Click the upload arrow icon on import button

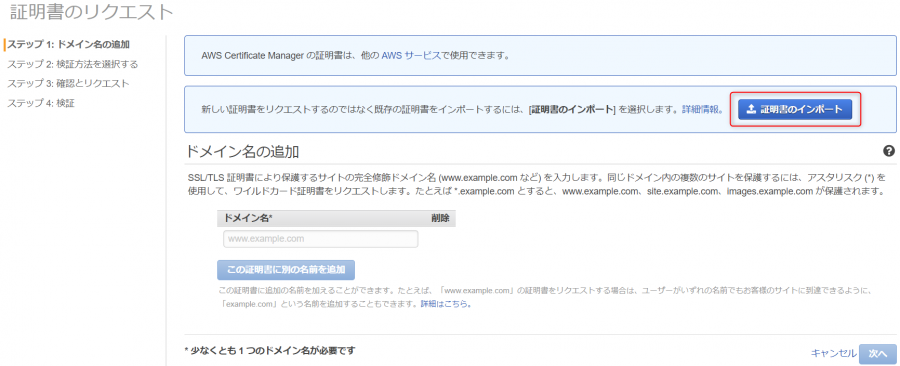click(751, 110)
